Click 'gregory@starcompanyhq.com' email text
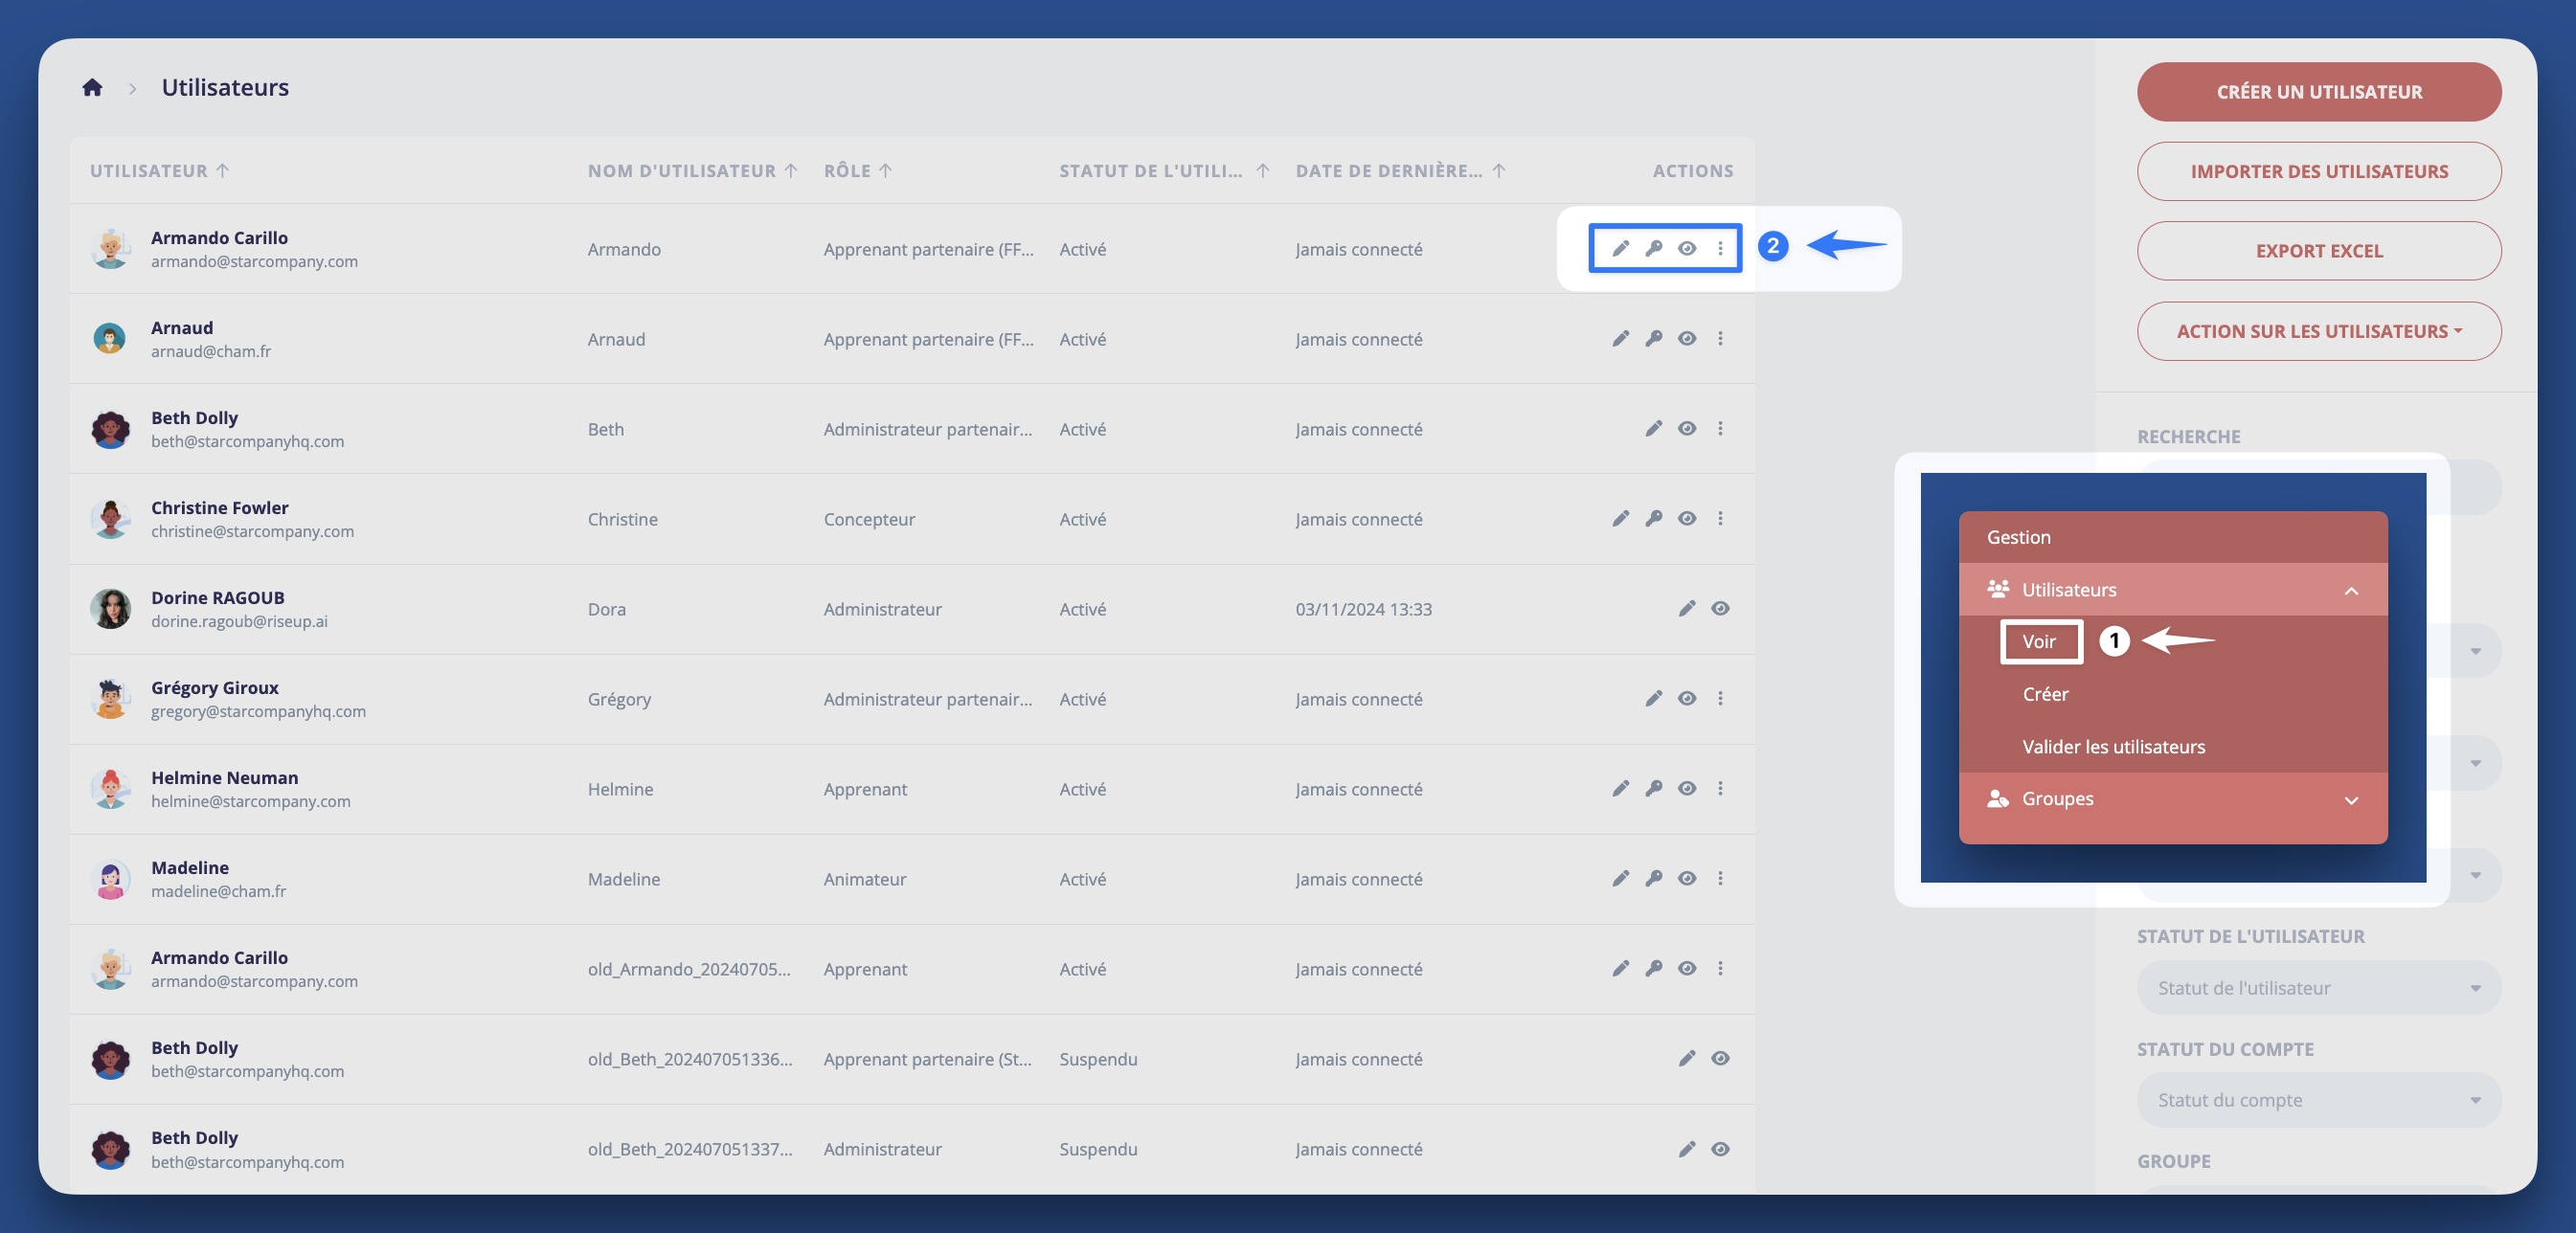 [258, 712]
